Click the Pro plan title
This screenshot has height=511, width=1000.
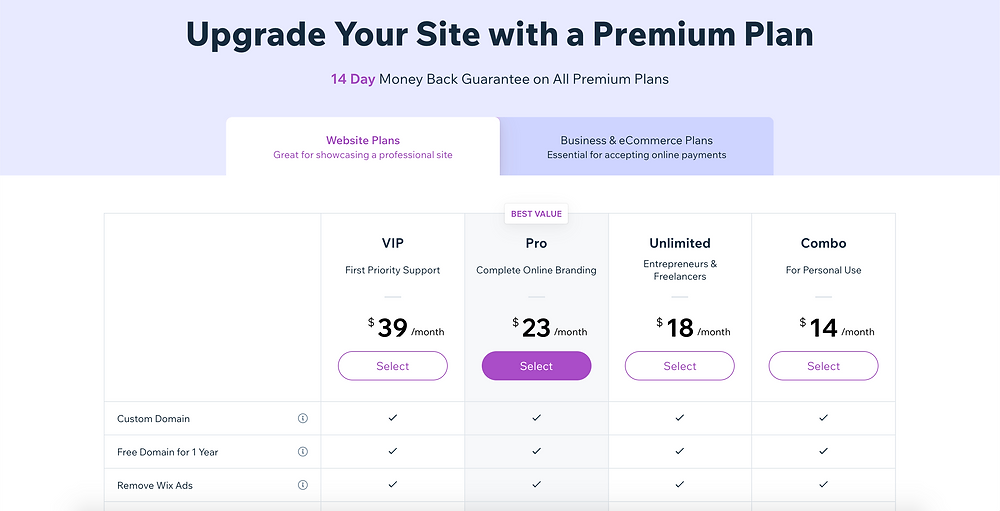coord(536,243)
